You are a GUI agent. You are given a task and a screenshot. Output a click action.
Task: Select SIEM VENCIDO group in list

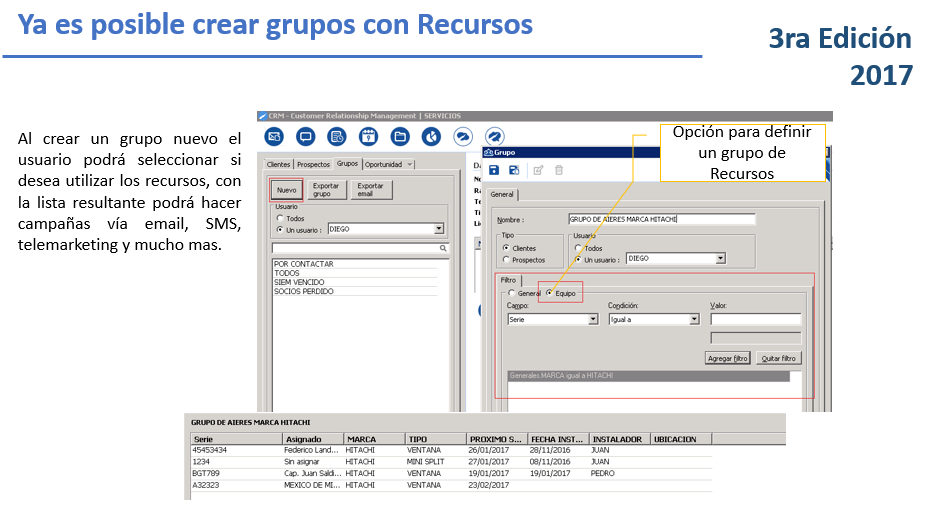(355, 282)
